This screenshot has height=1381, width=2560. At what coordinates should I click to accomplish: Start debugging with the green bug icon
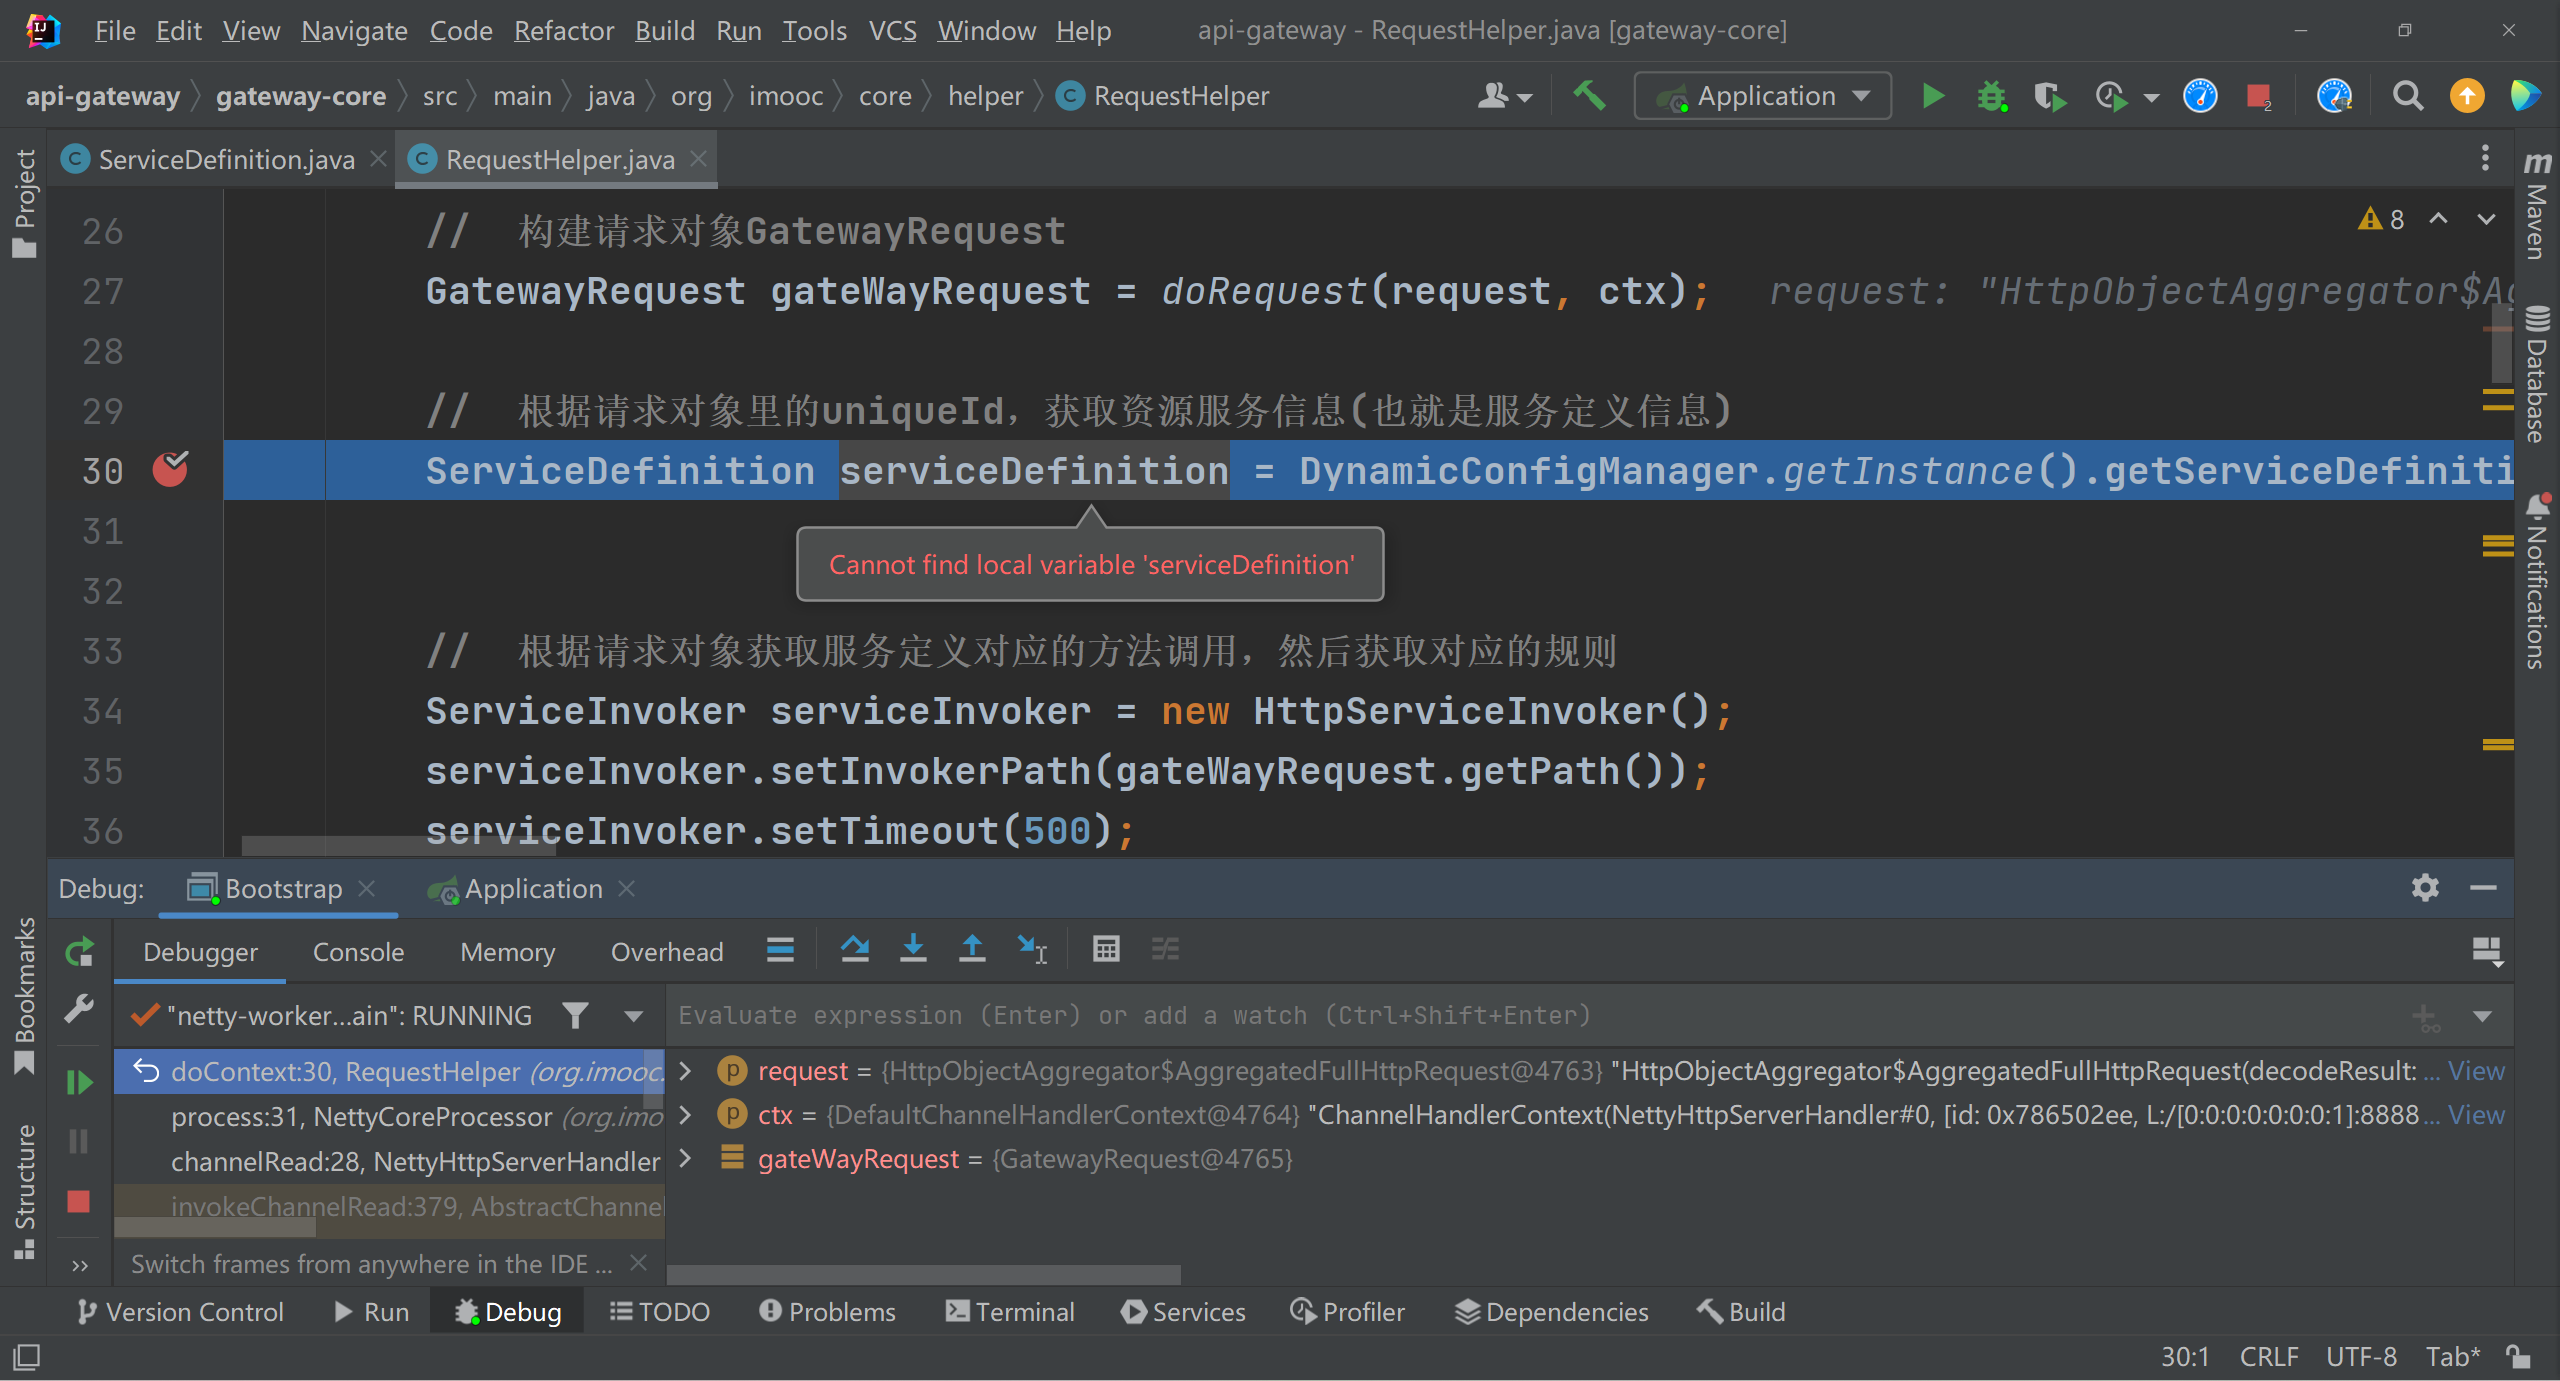click(1992, 96)
